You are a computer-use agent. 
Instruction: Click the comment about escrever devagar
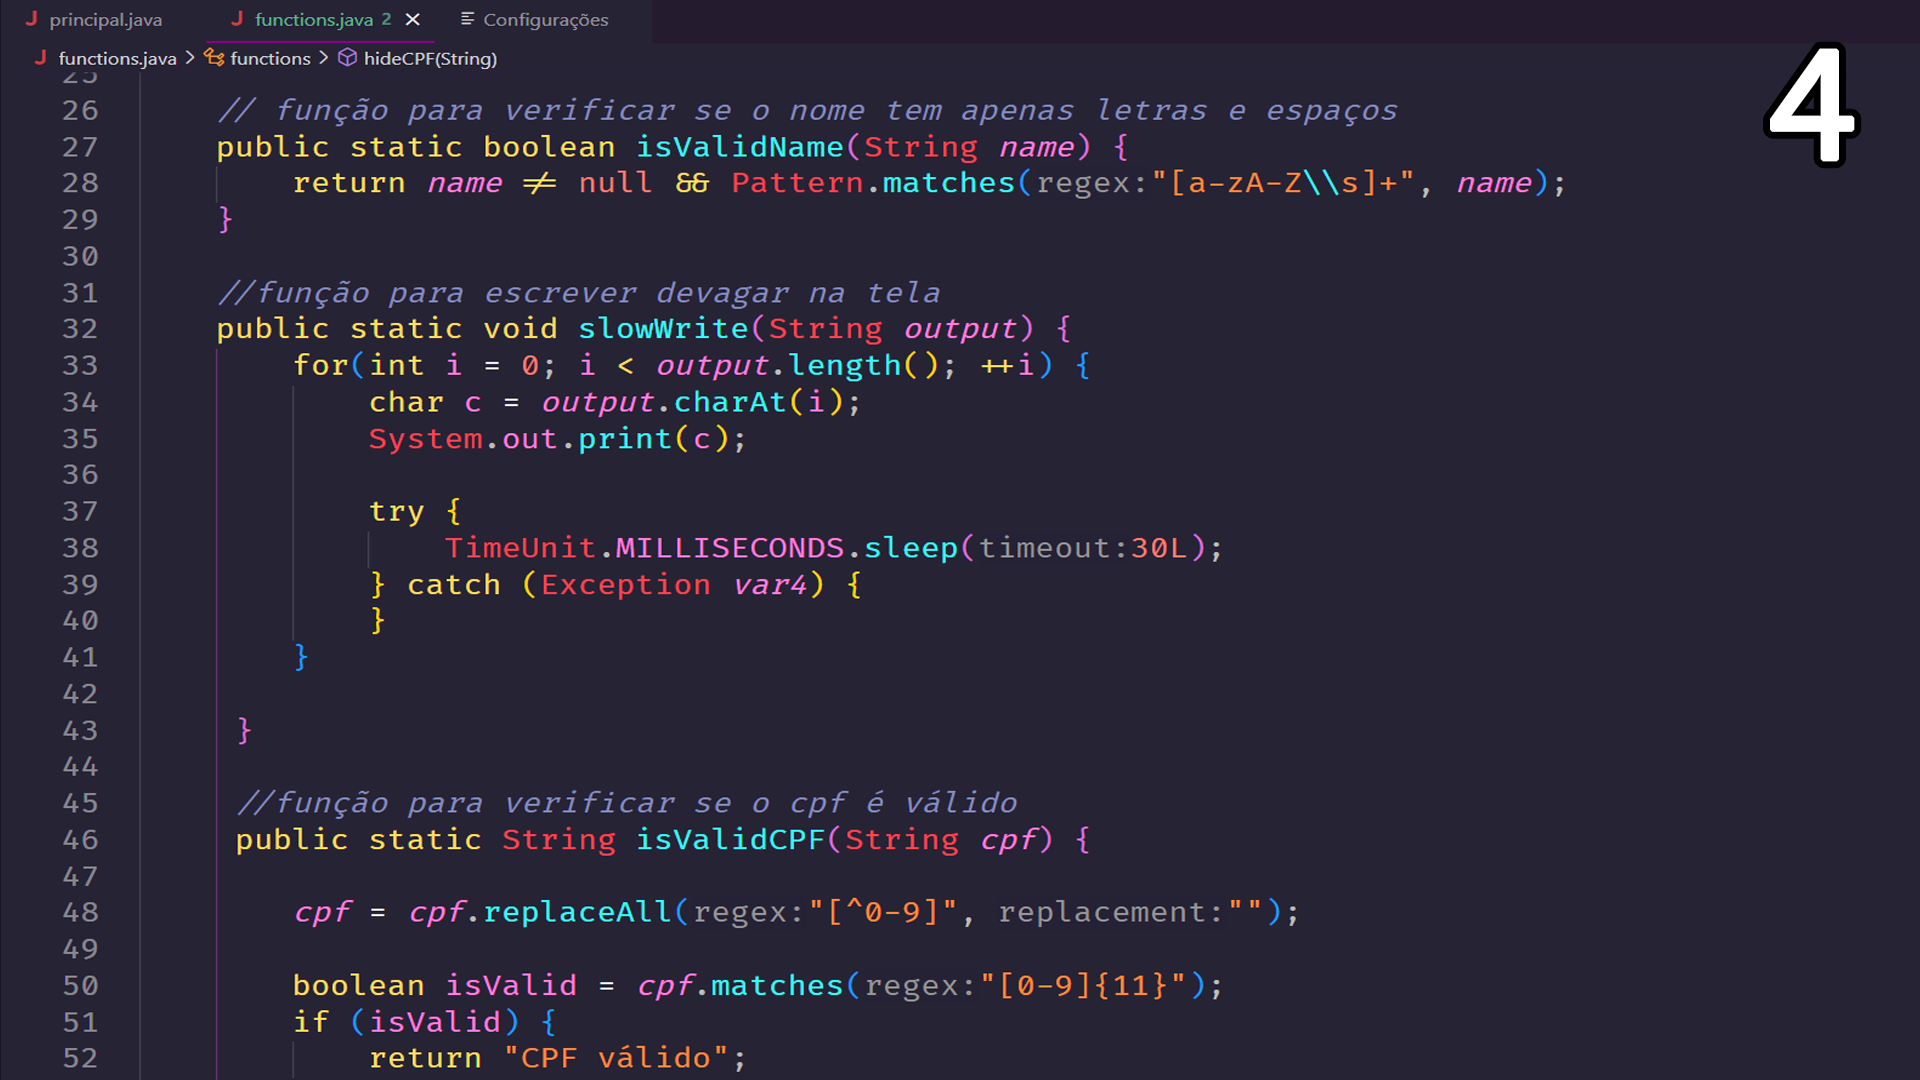pyautogui.click(x=579, y=293)
